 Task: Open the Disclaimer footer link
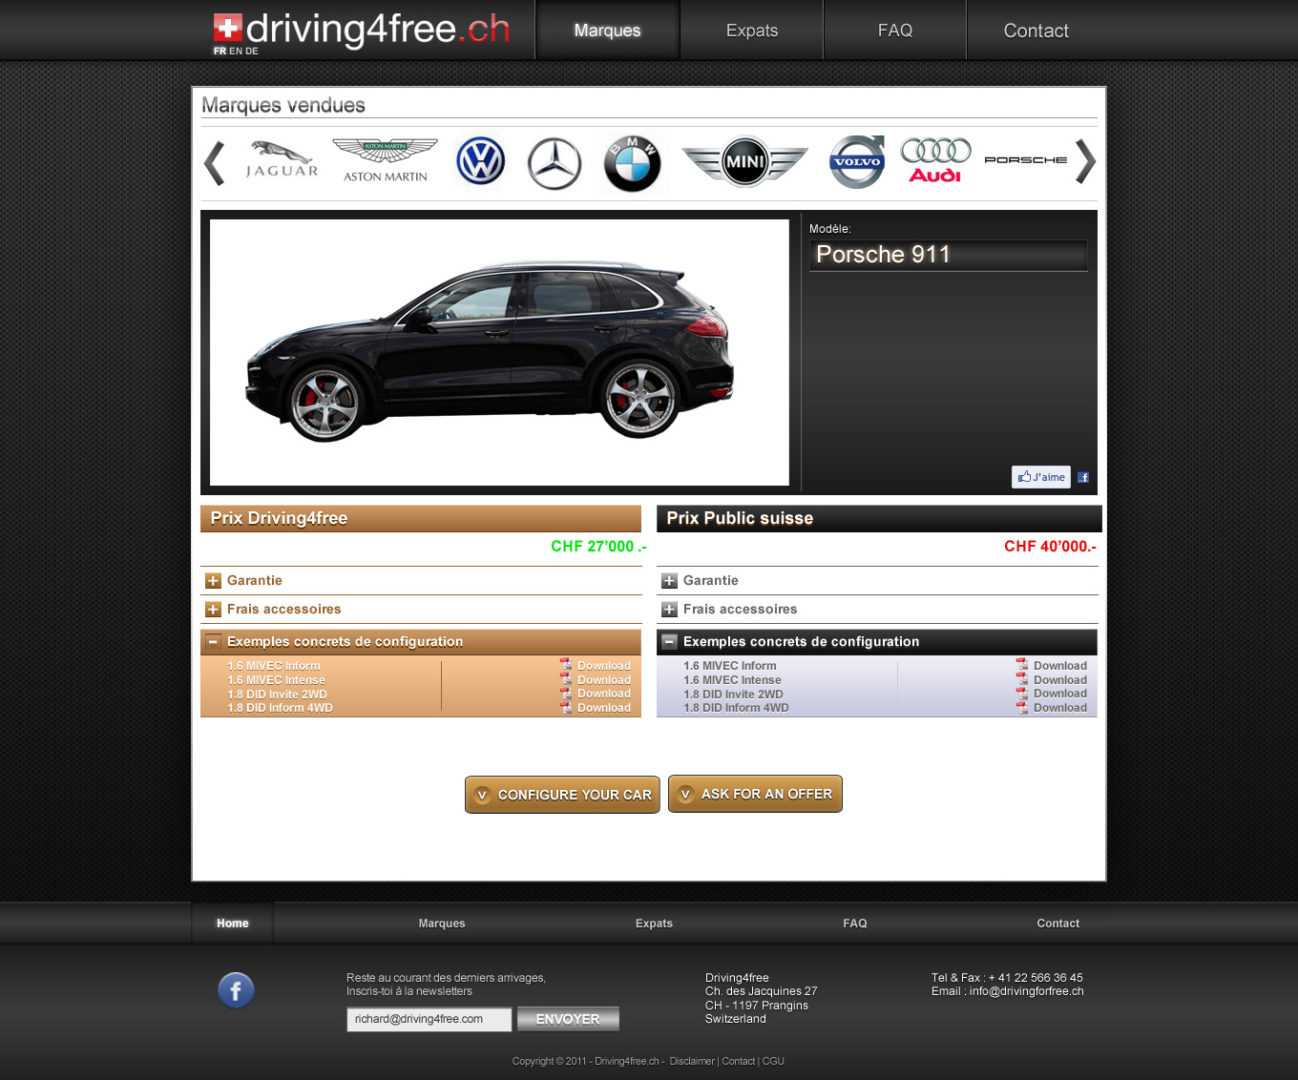(x=692, y=1061)
